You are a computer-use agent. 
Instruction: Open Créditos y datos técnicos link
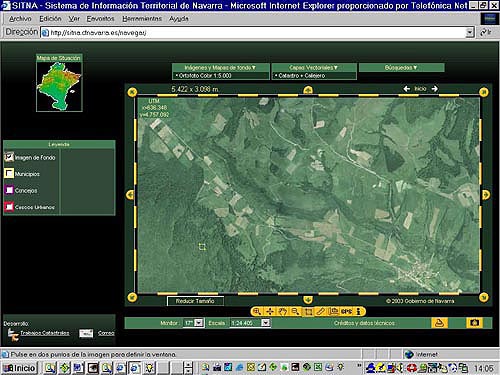364,323
